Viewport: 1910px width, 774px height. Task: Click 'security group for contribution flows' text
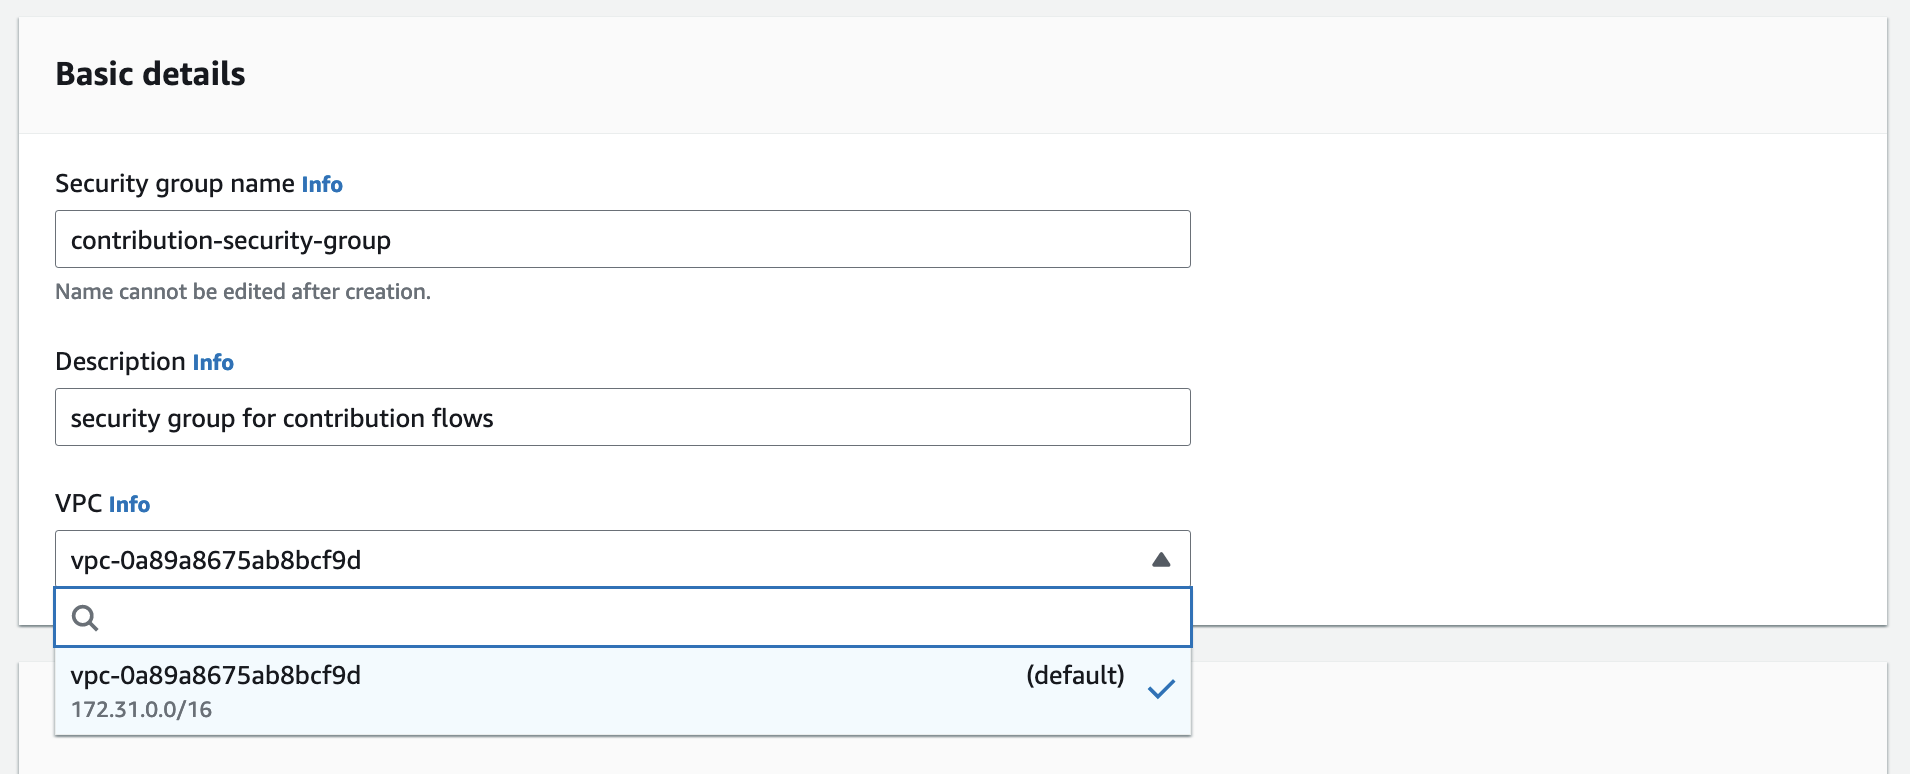click(282, 419)
